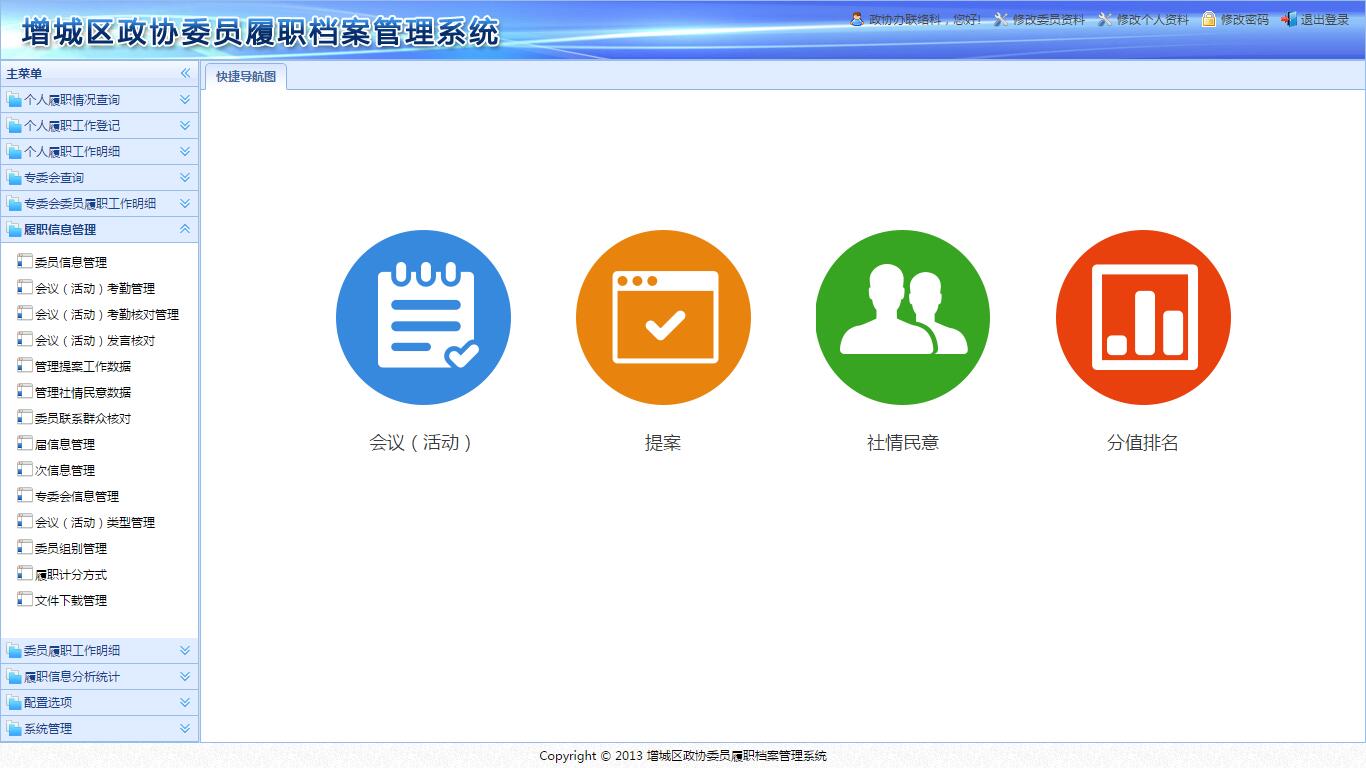Viewport: 1366px width, 768px height.
Task: Expand the 配置选项 section
Action: point(100,702)
